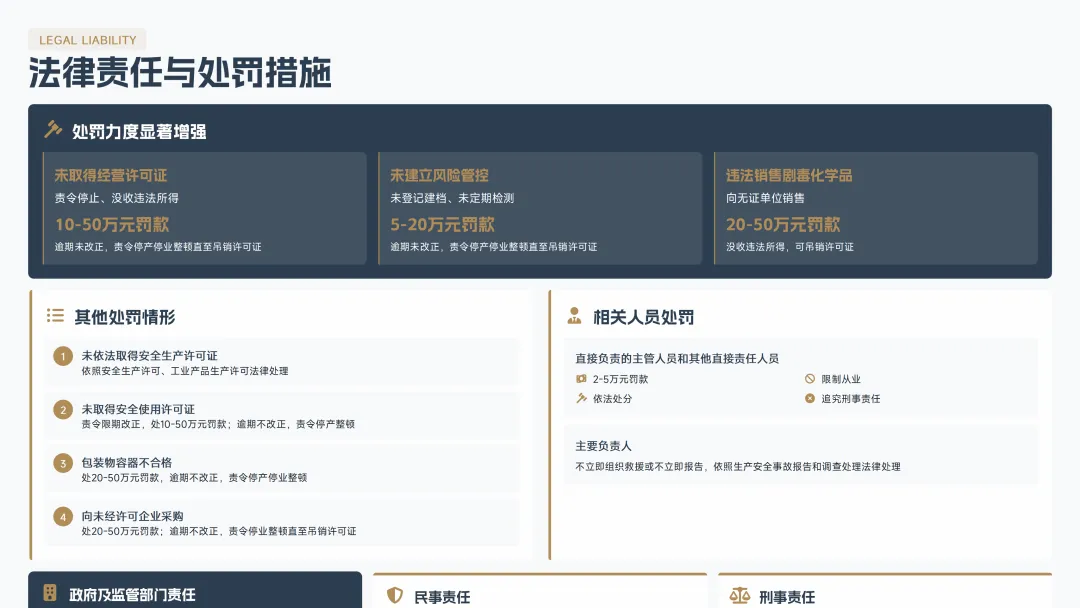Click the gavel icon beside 依法处分
The height and width of the screenshot is (608, 1080).
tap(581, 398)
